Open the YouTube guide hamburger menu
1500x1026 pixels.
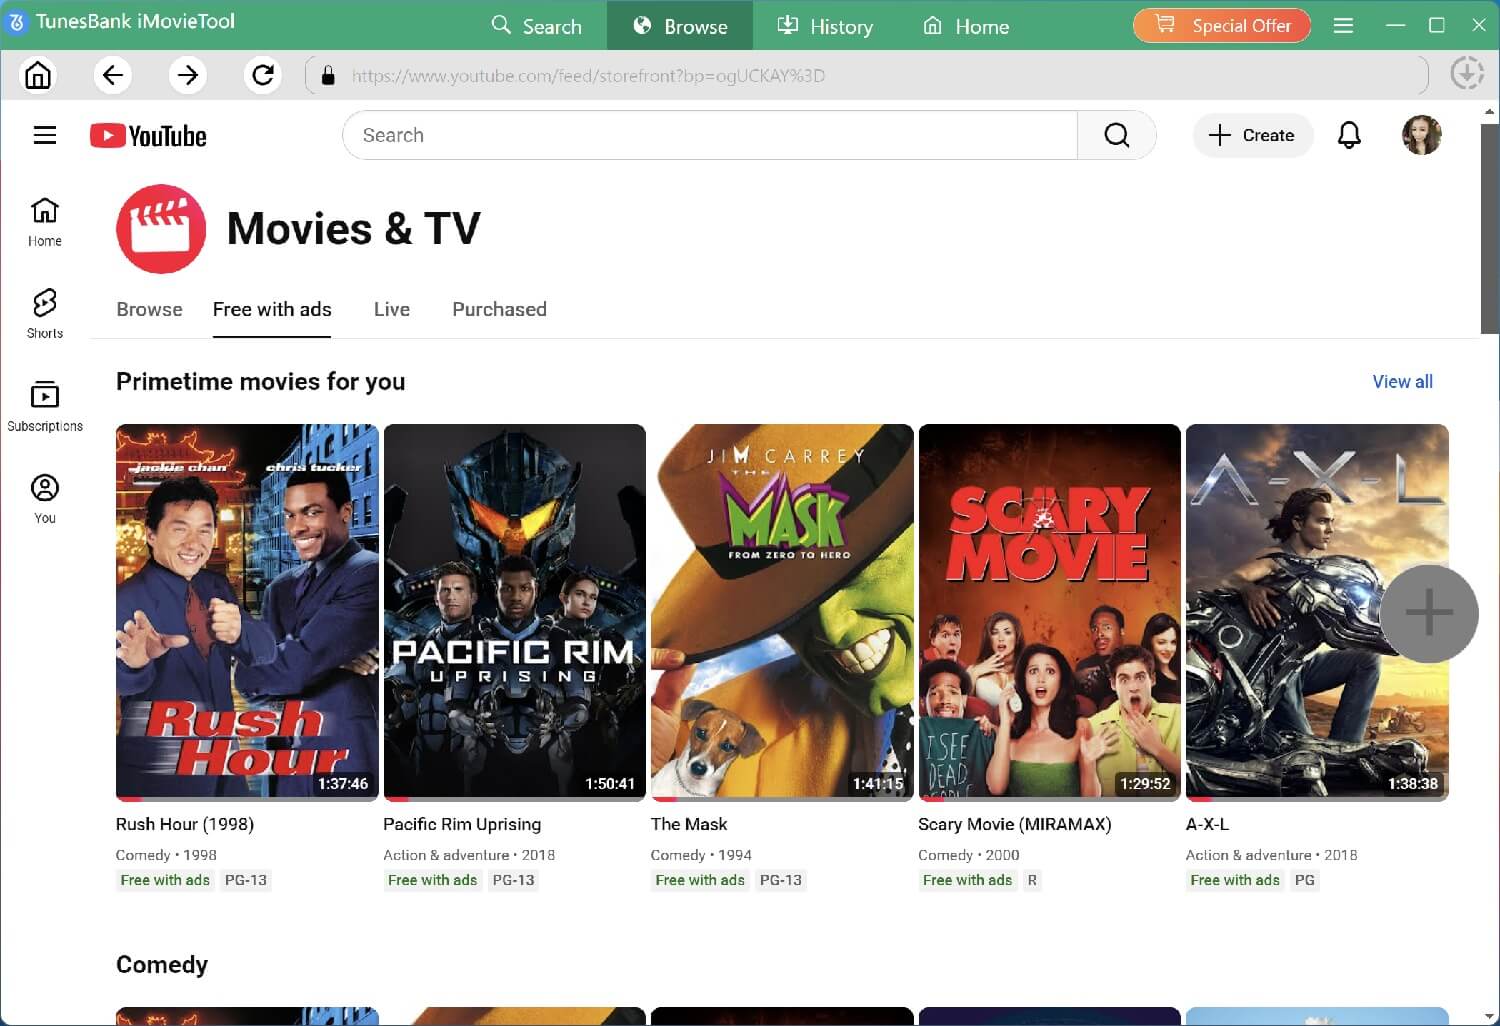(44, 135)
